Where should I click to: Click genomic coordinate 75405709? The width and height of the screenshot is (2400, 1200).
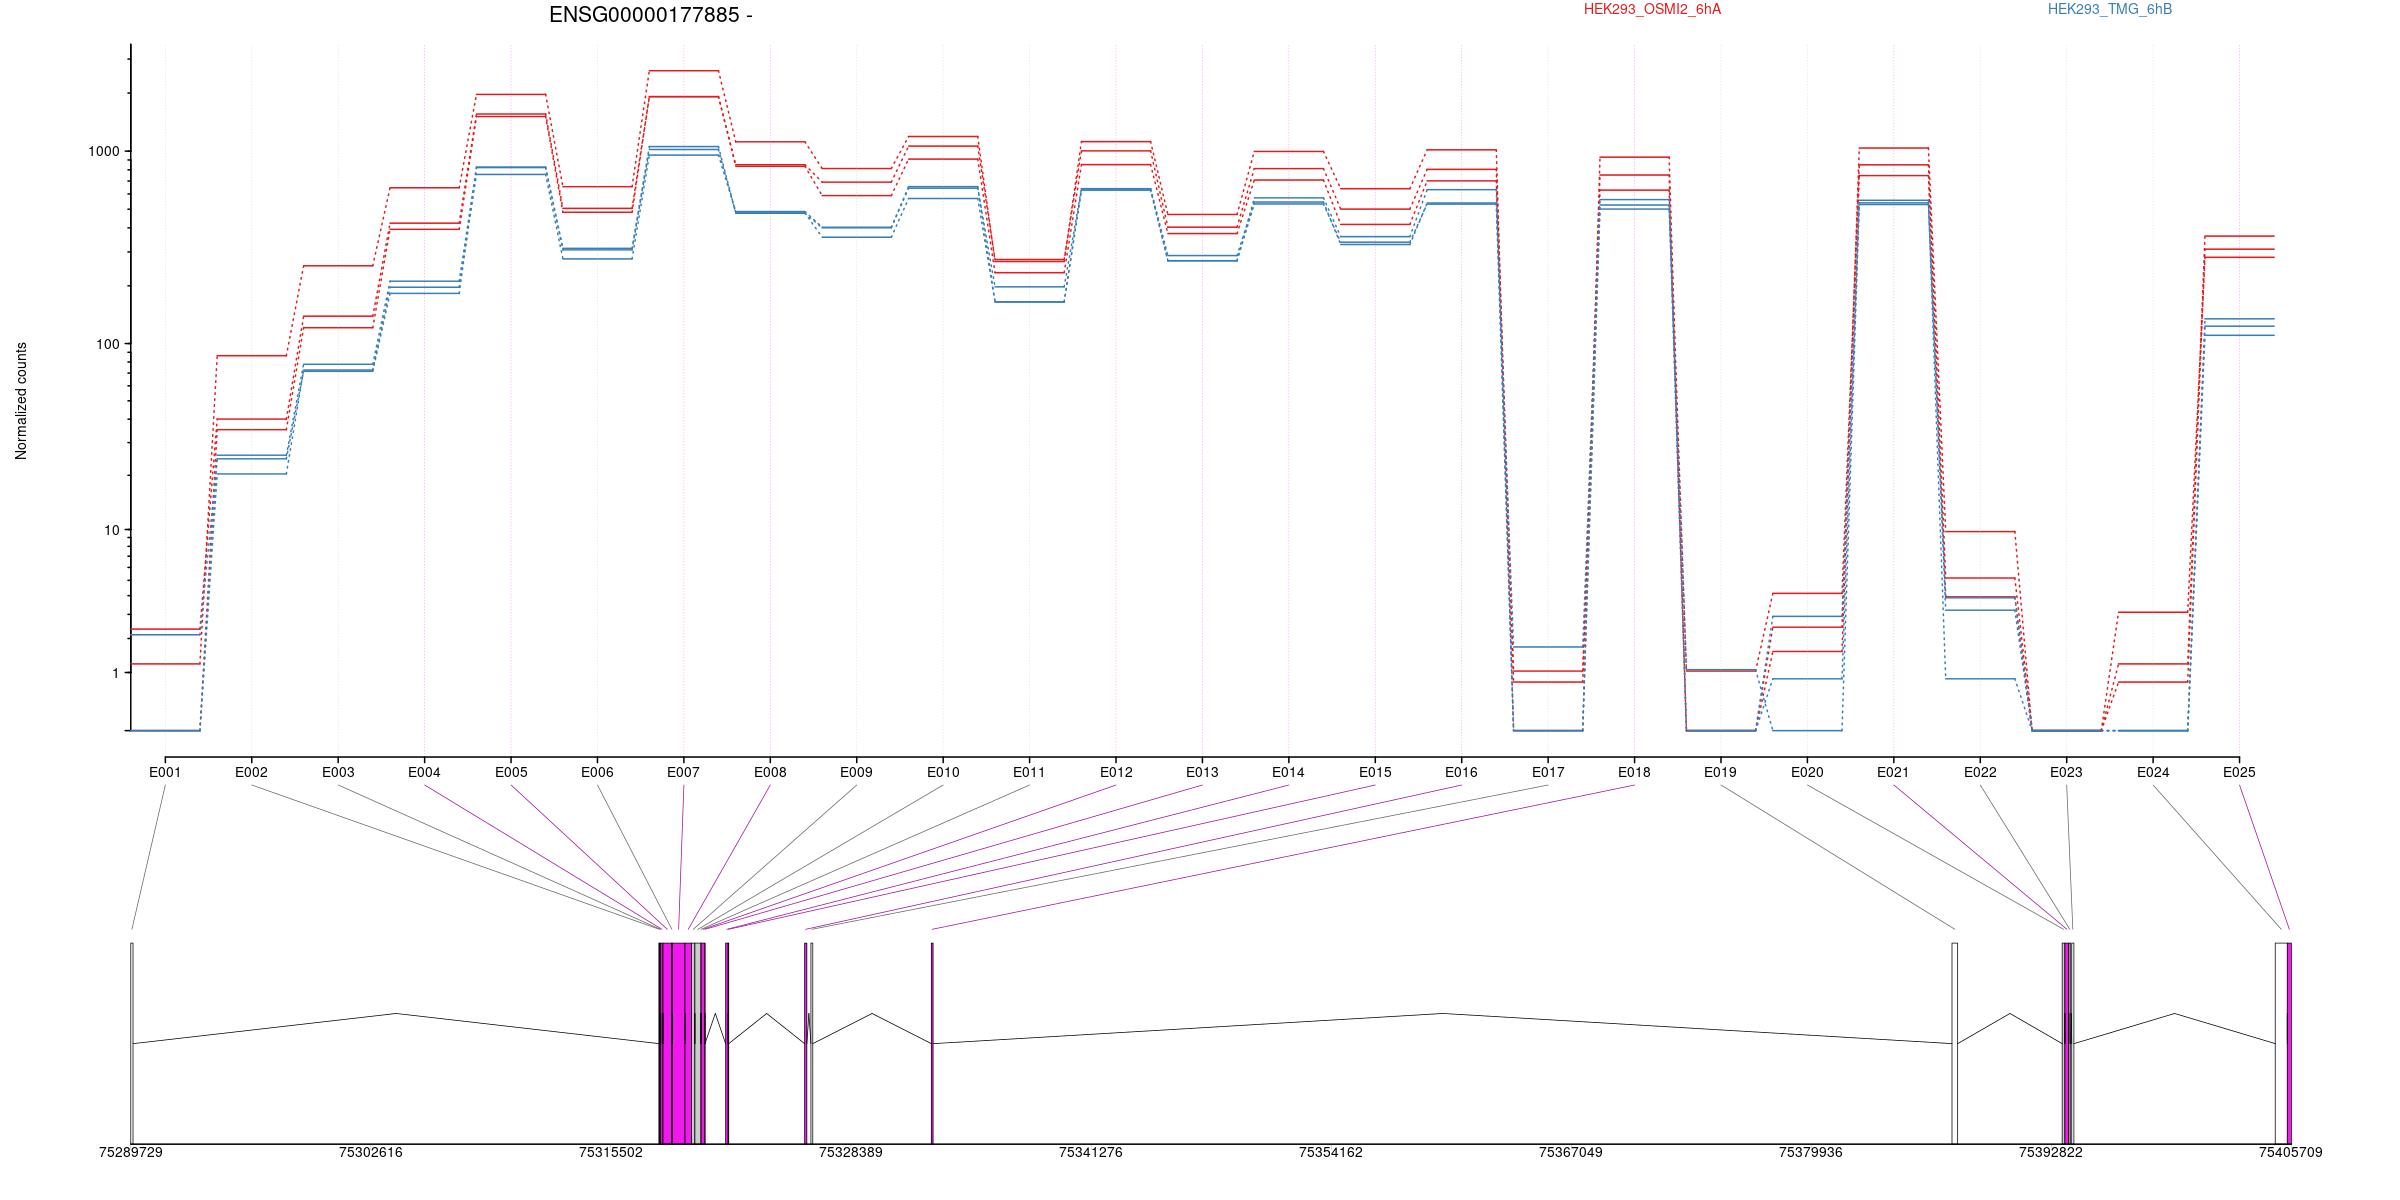[2291, 1152]
